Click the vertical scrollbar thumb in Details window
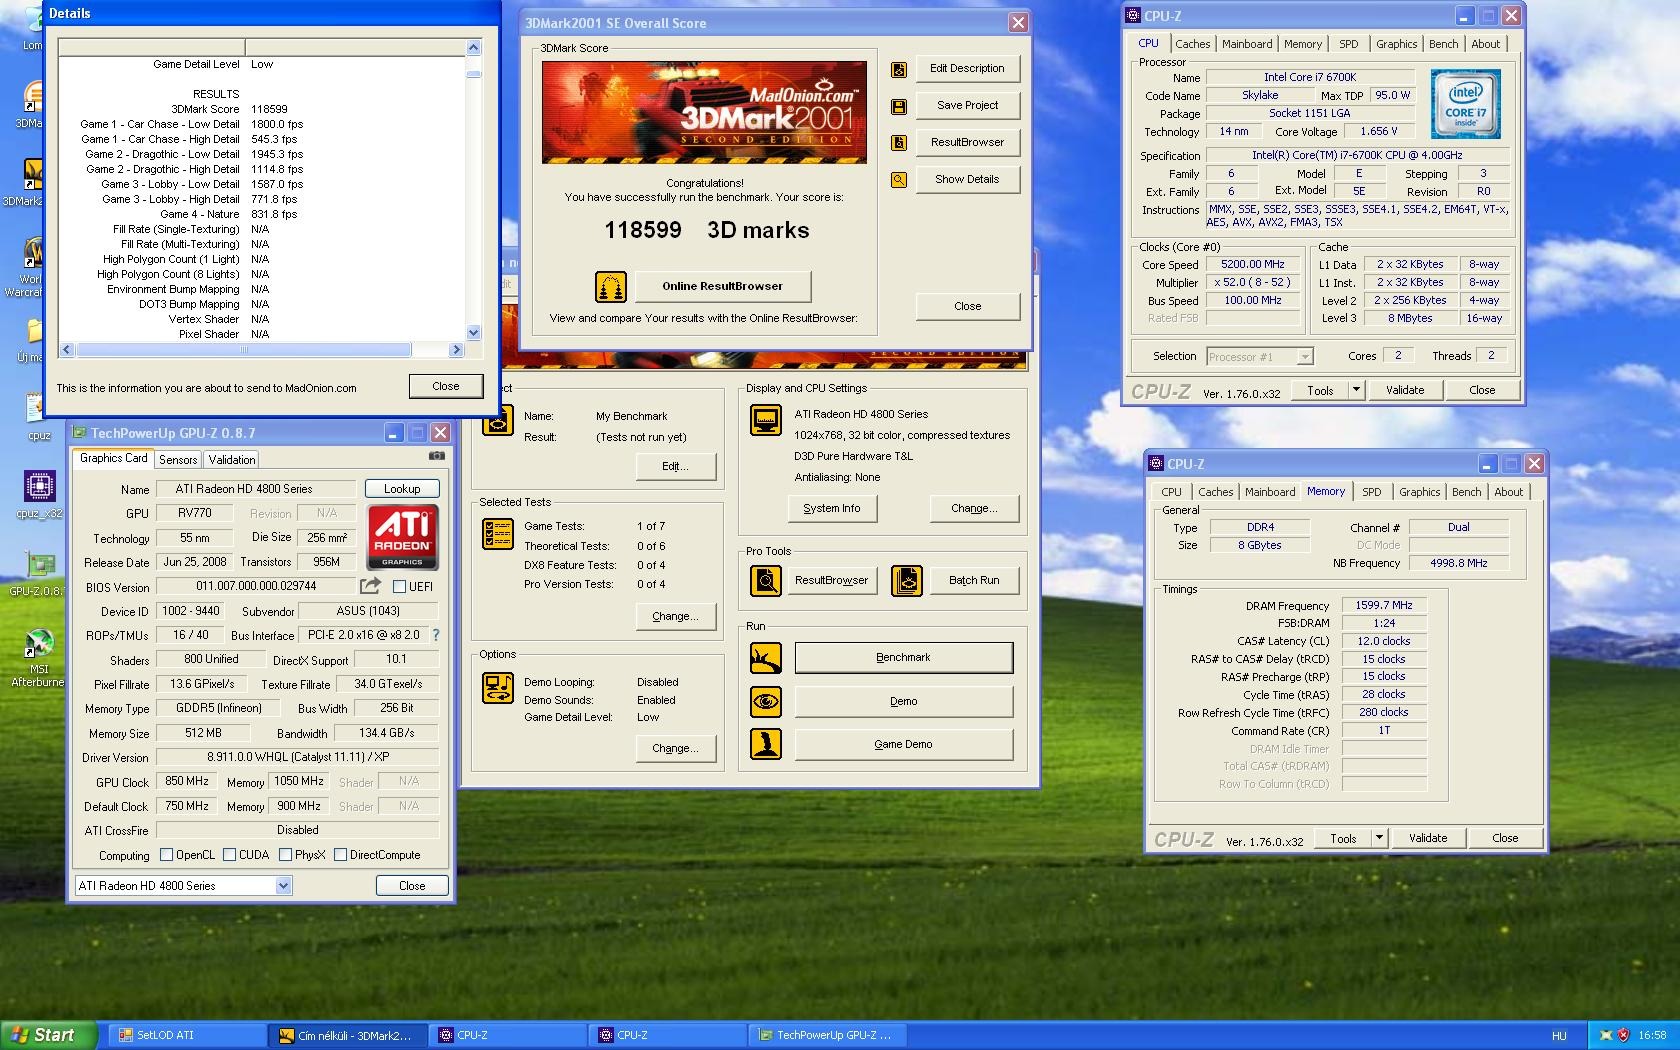Screen dimensions: 1680x1050 pyautogui.click(x=473, y=73)
